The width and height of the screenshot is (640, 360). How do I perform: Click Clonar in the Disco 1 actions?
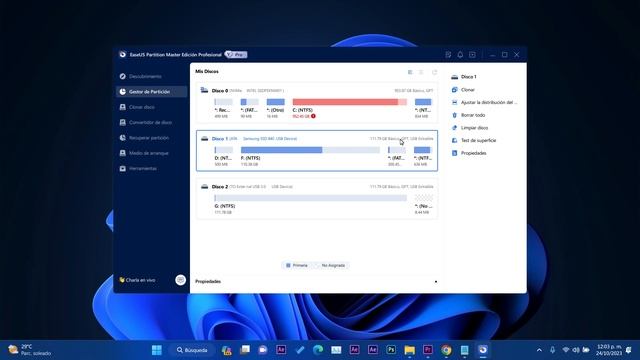(x=468, y=89)
